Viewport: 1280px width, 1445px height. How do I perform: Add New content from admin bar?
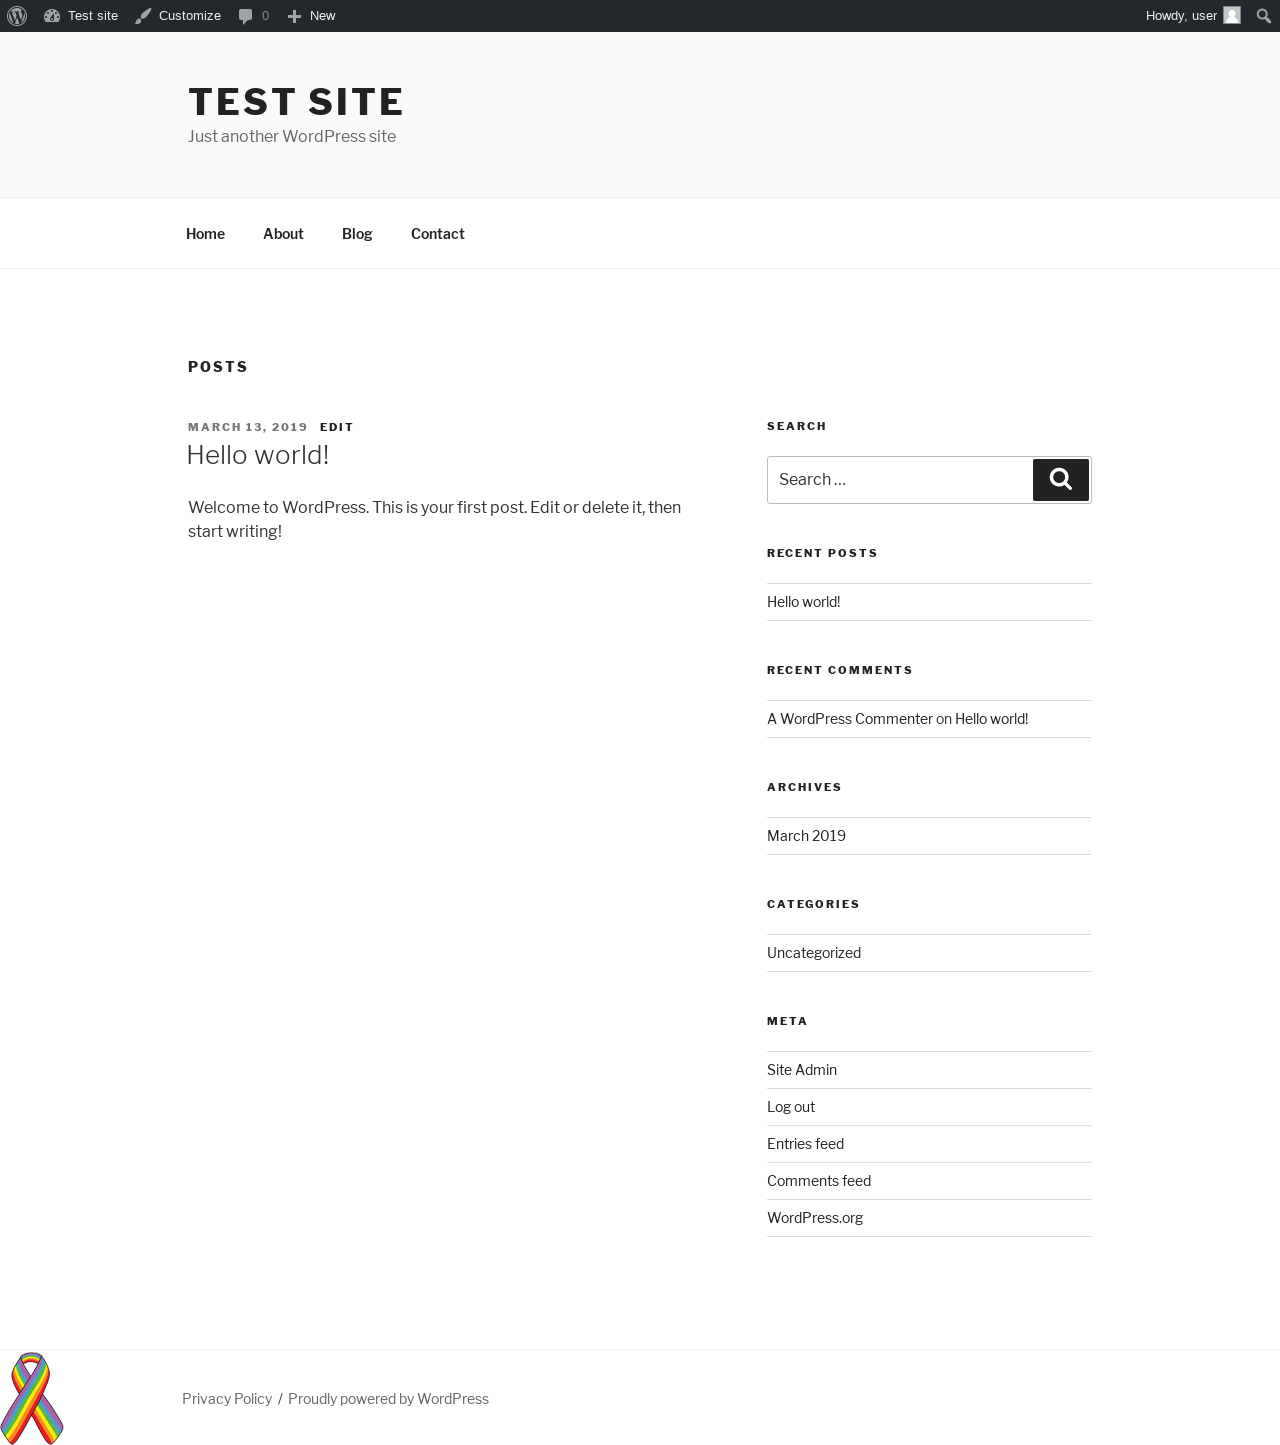point(311,16)
